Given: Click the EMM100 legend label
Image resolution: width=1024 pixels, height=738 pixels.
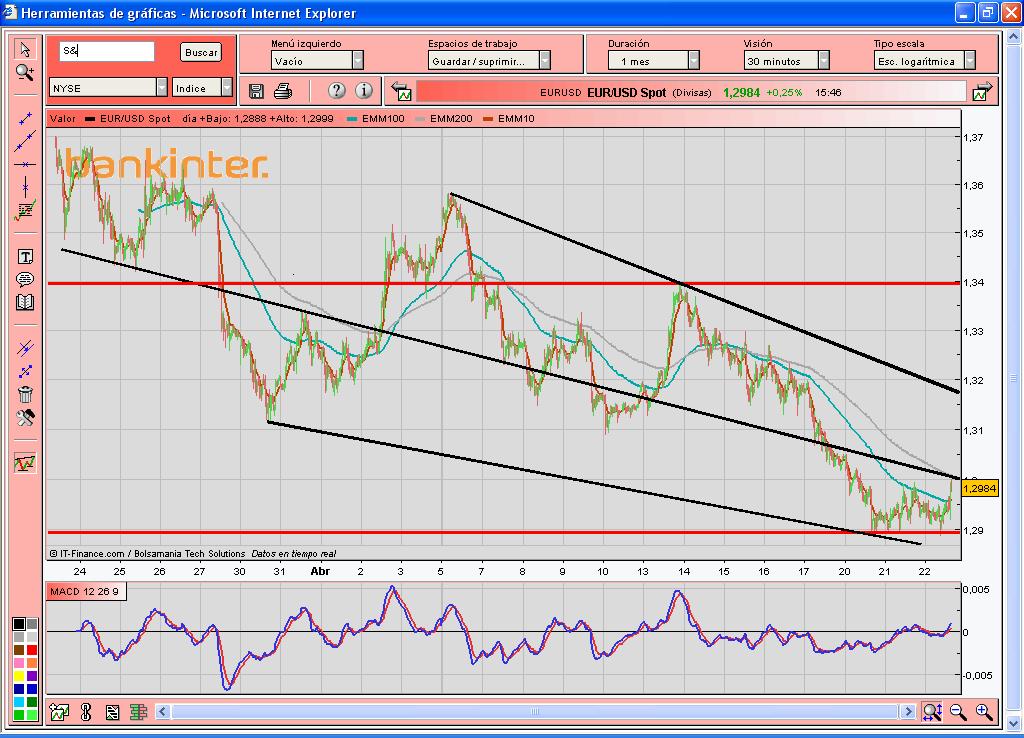Looking at the screenshot, I should click(383, 119).
